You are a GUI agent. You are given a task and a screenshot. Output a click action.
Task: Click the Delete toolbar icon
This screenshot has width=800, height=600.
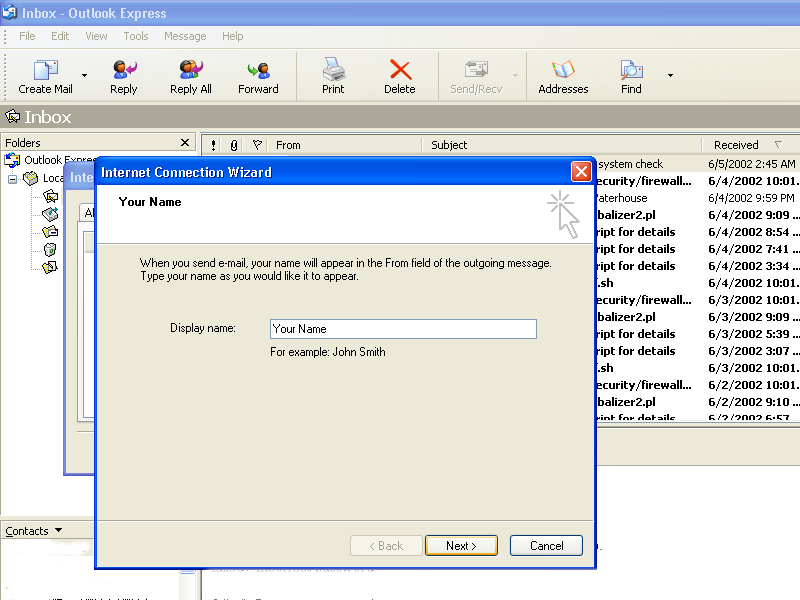coord(400,70)
